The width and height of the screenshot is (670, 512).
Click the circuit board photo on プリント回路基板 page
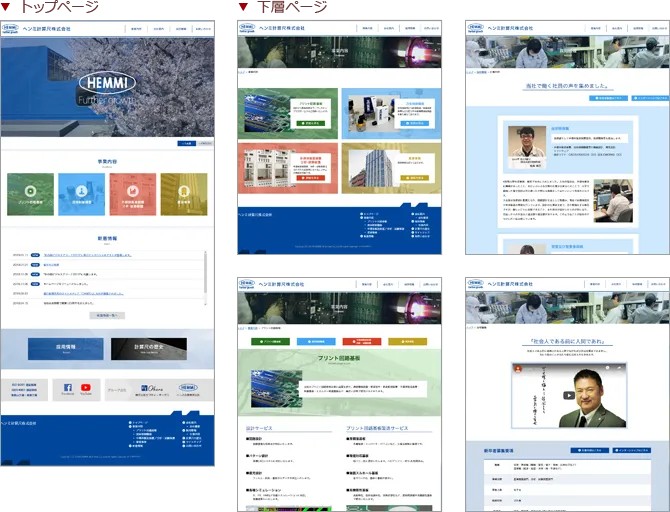point(276,389)
